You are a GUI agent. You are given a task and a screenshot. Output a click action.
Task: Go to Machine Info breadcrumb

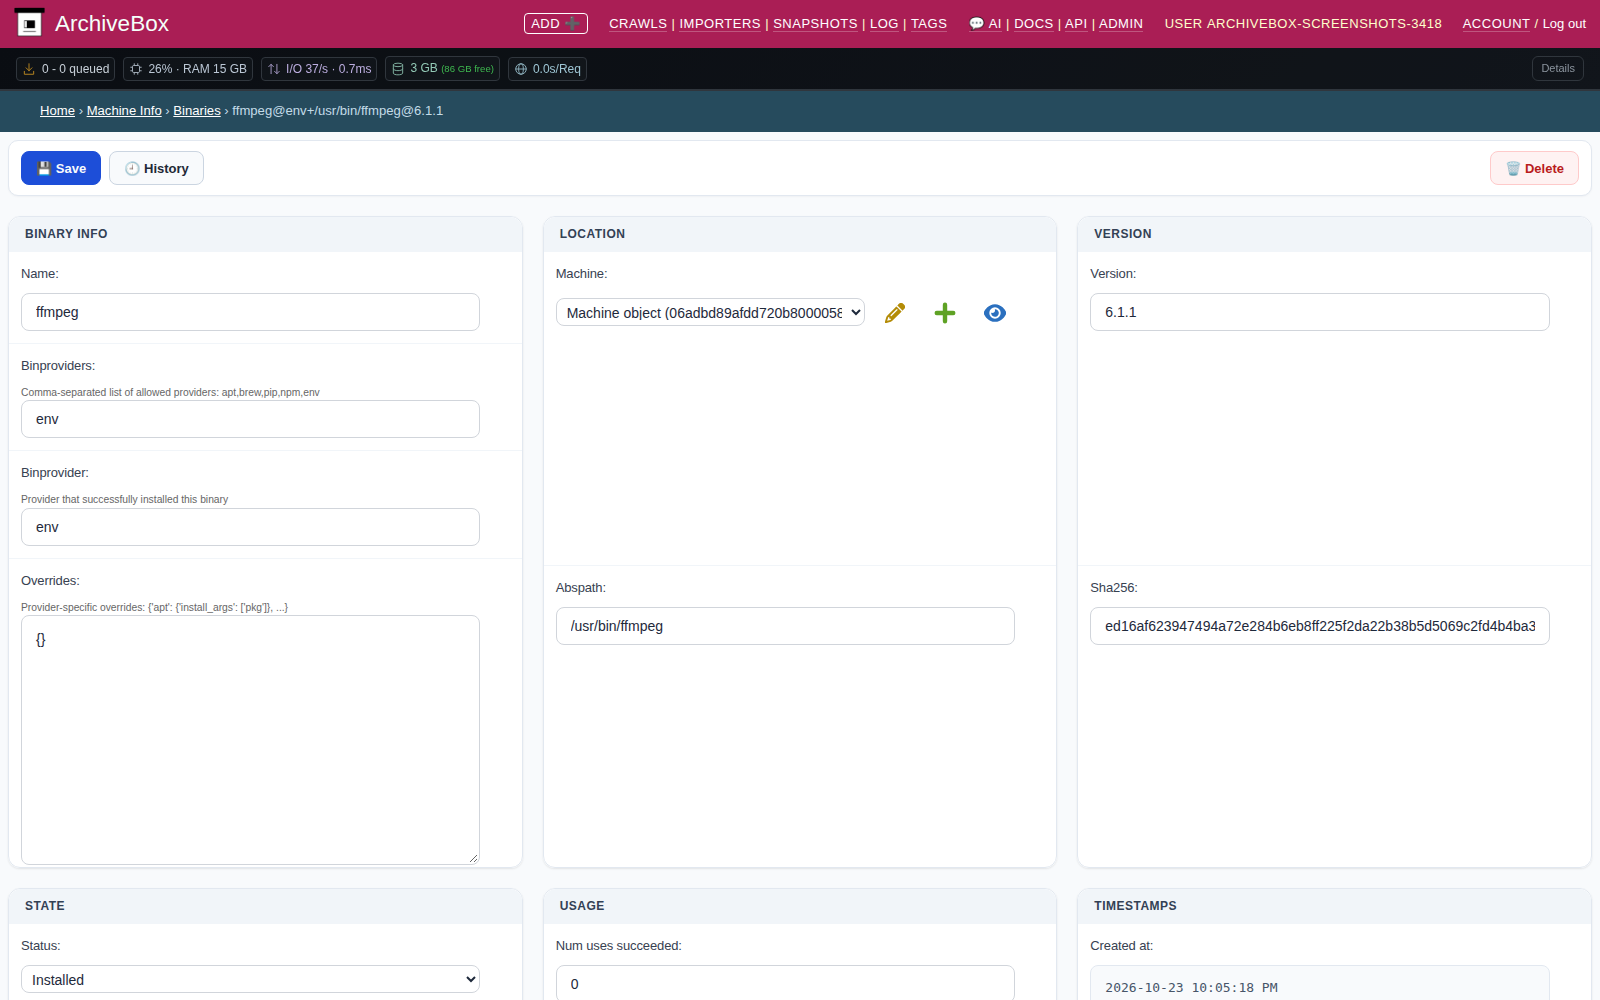pyautogui.click(x=124, y=110)
